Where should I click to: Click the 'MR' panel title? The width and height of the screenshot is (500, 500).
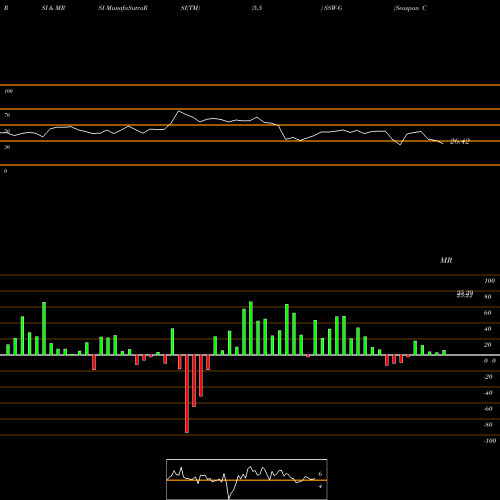click(446, 260)
